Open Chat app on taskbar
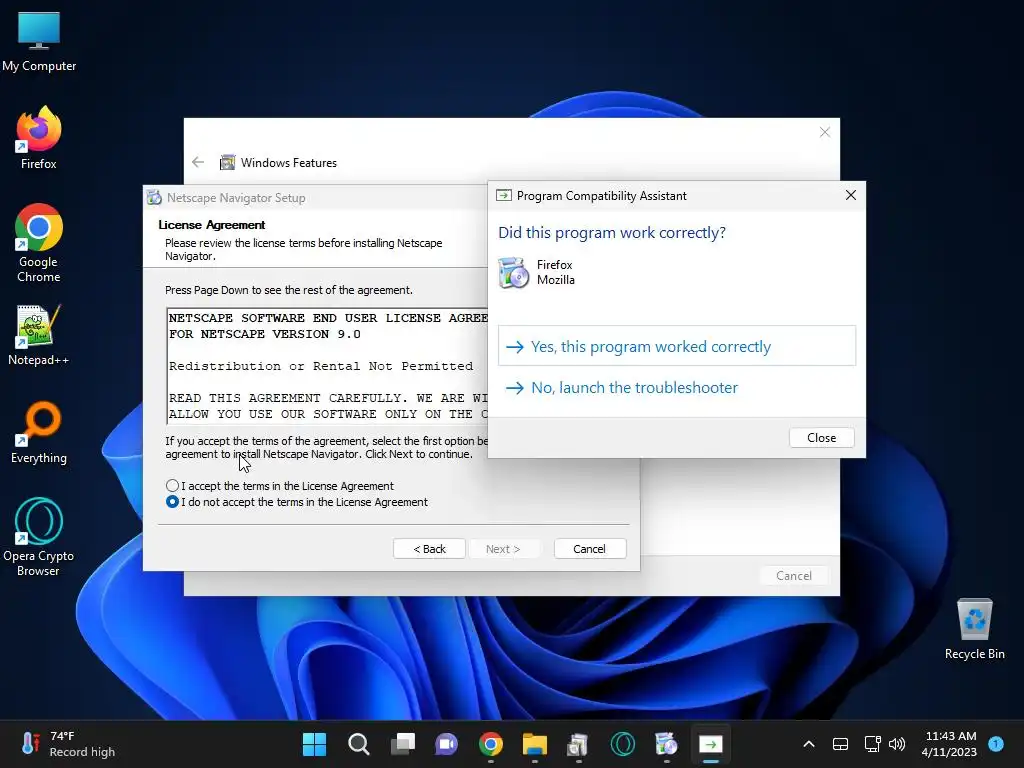The width and height of the screenshot is (1024, 768). tap(447, 744)
